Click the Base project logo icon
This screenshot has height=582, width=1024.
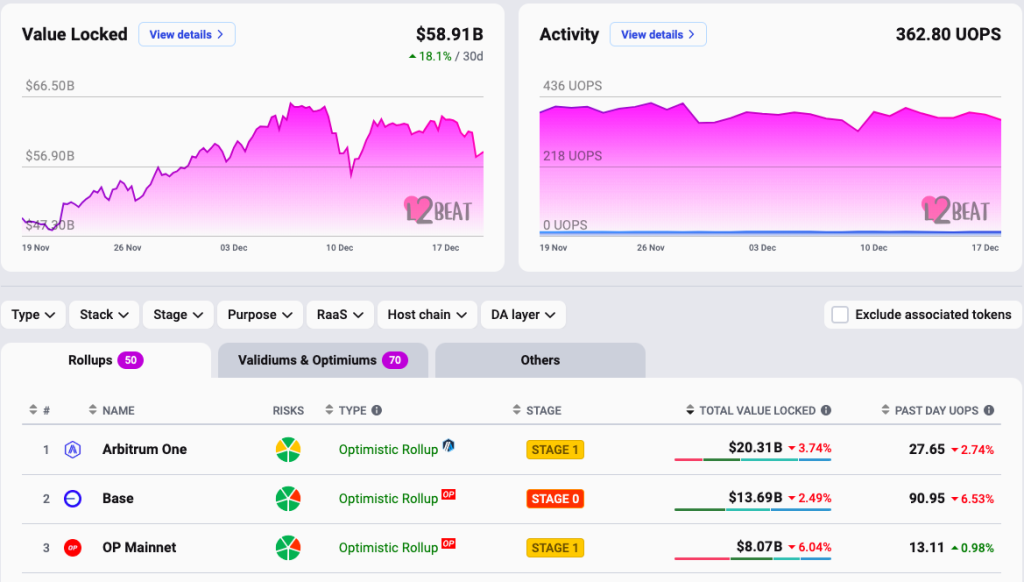pos(72,498)
